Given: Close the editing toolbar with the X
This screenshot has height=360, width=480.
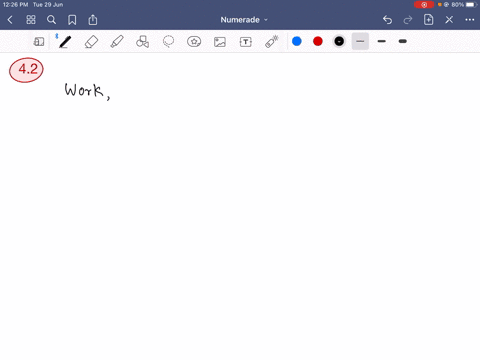Looking at the screenshot, I should 449,20.
